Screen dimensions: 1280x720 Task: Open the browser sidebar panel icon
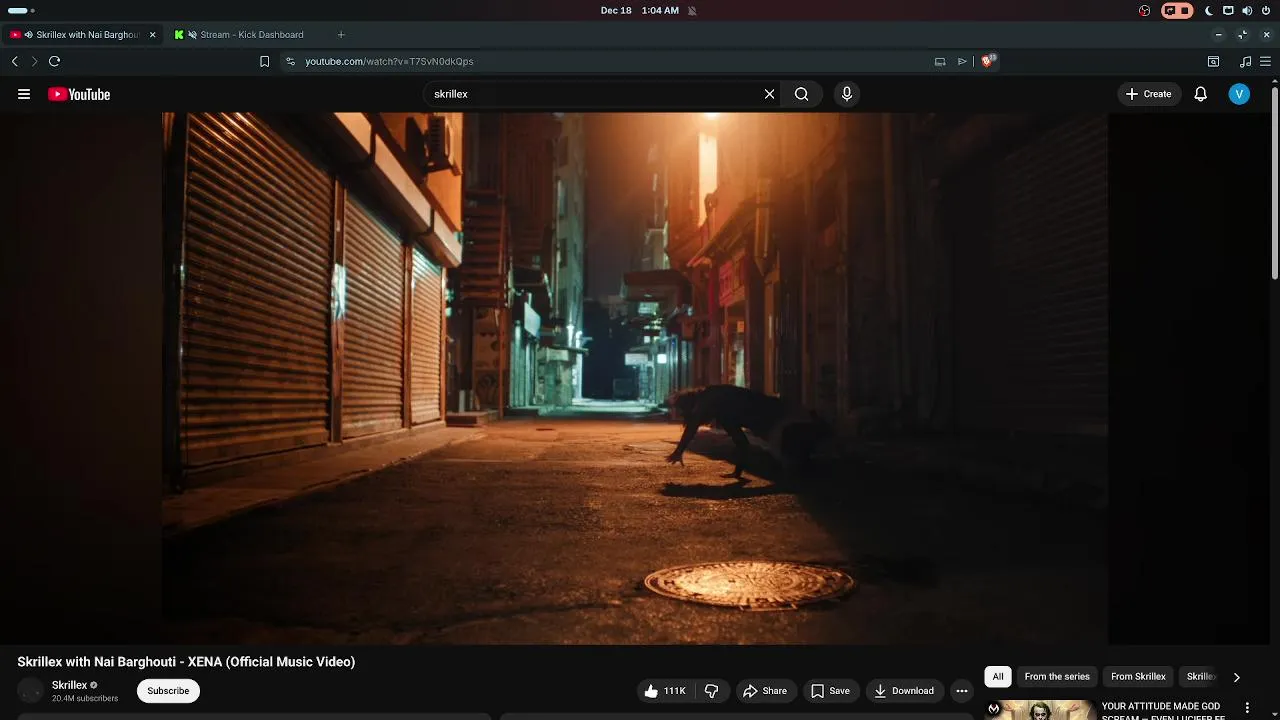[1213, 61]
